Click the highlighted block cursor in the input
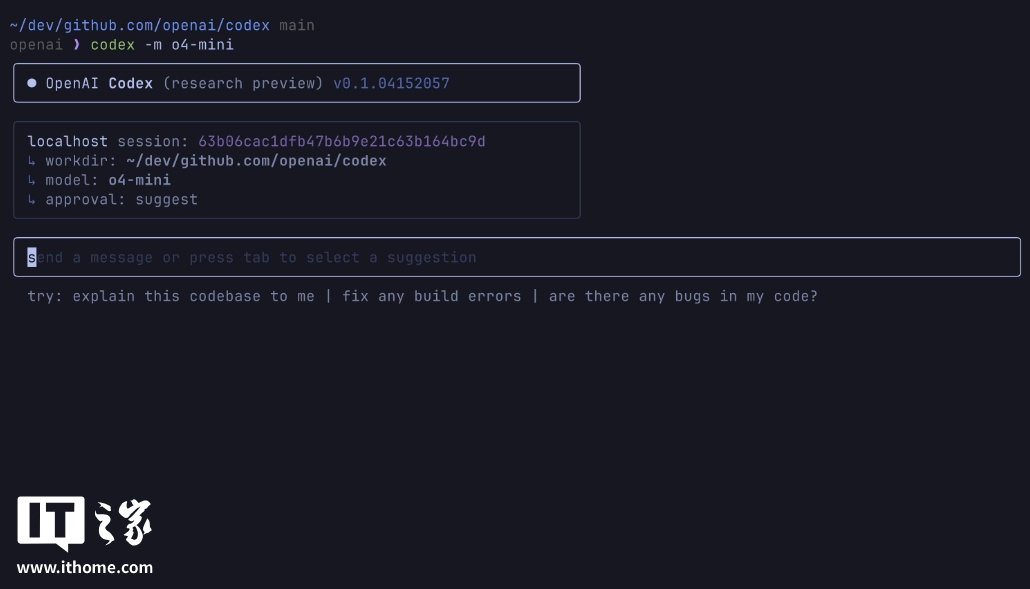 coord(32,257)
